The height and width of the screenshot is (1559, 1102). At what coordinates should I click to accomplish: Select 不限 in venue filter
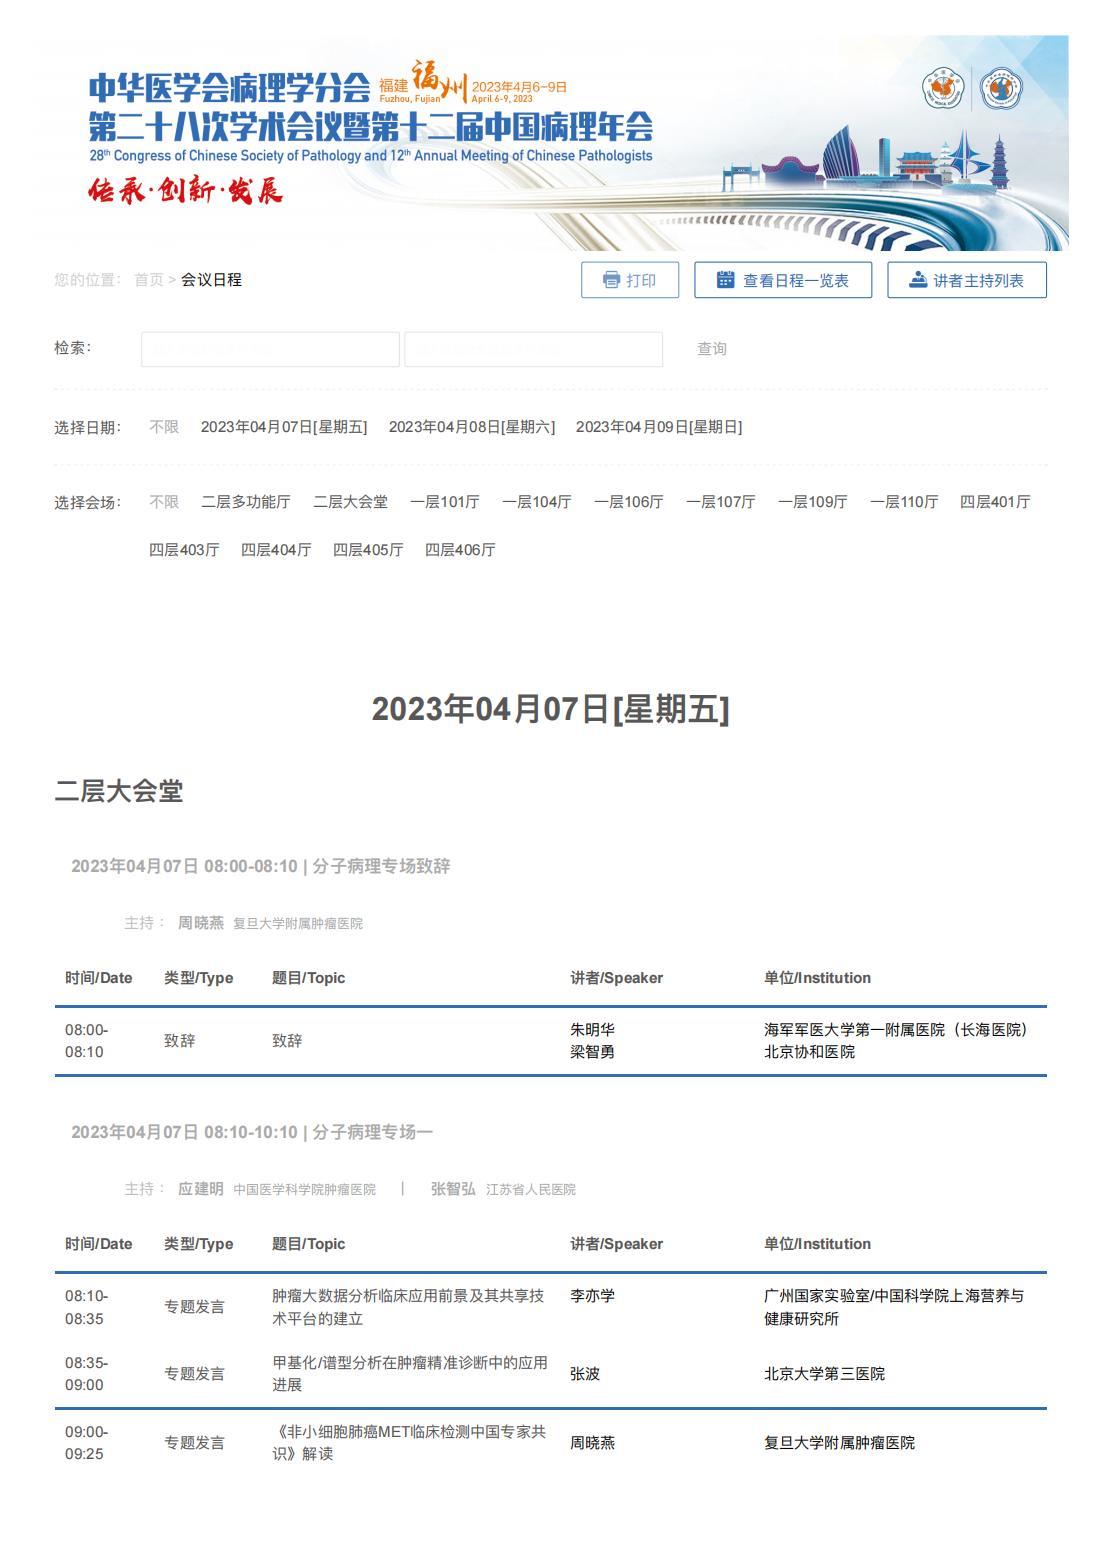(x=164, y=502)
